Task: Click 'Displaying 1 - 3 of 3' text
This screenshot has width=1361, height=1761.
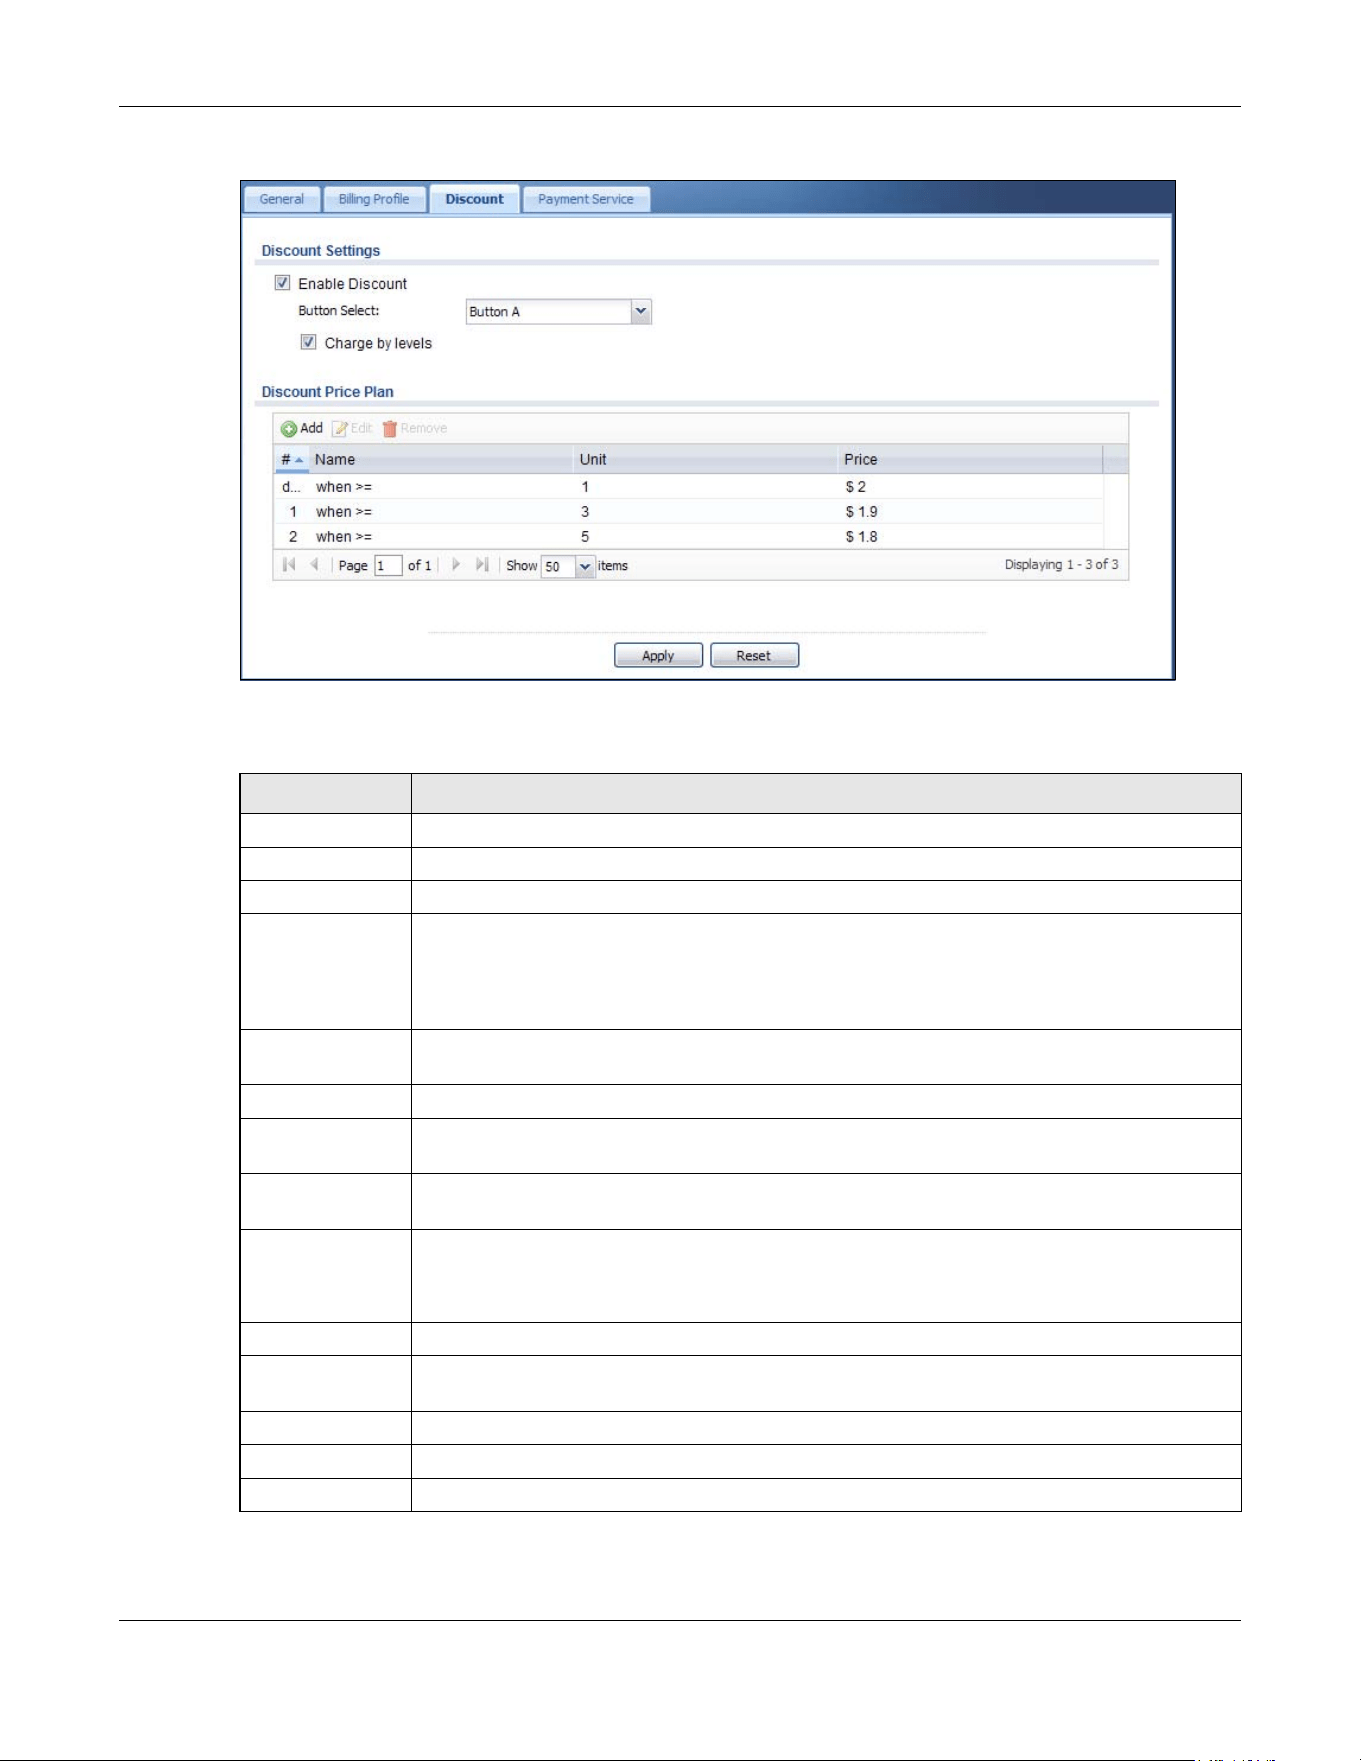Action: [x=1061, y=565]
